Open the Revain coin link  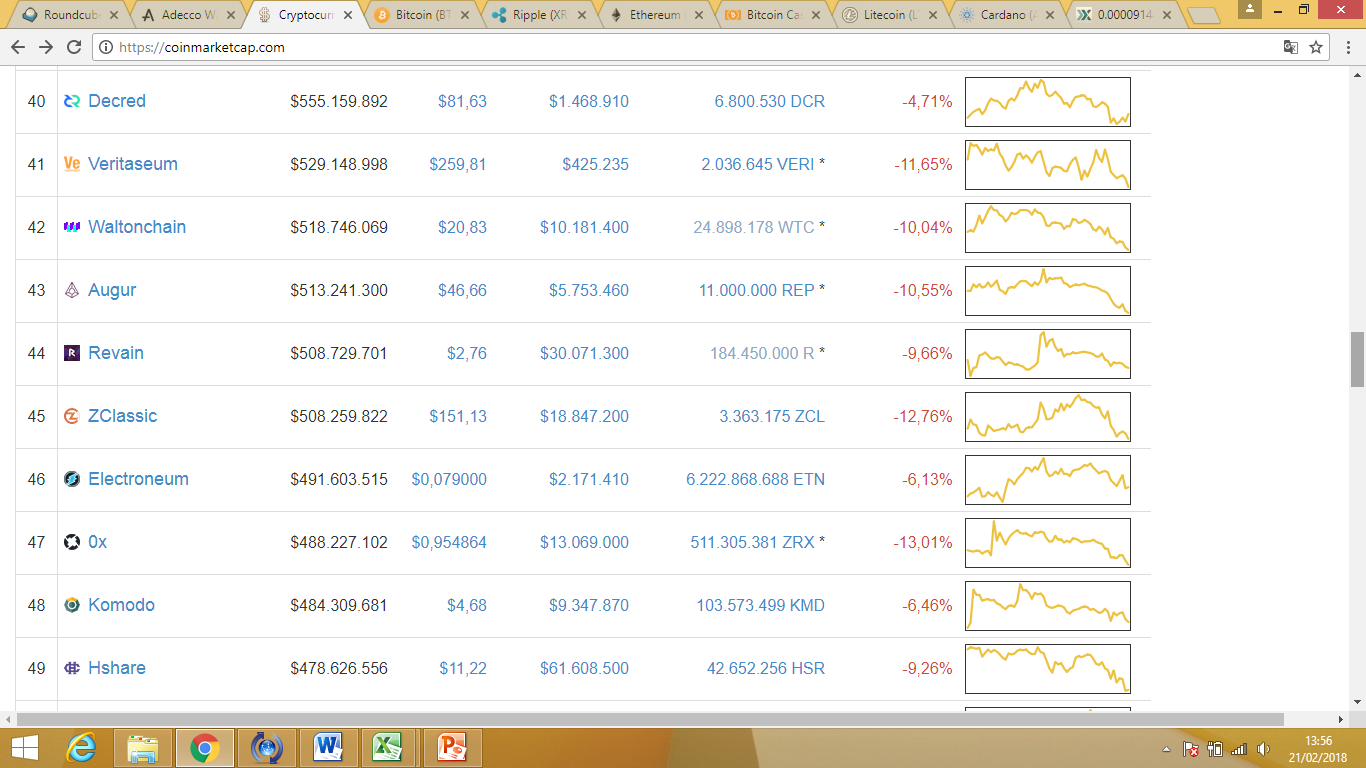point(116,353)
